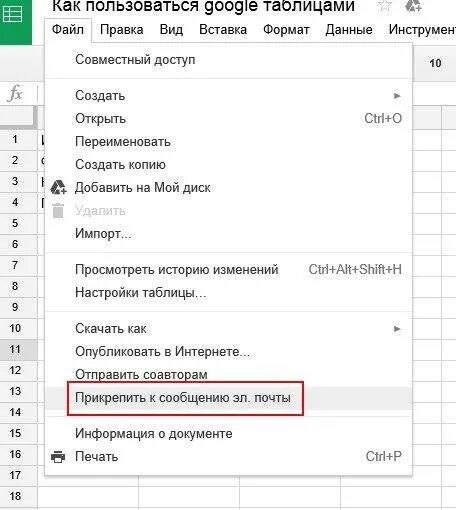This screenshot has width=456, height=510.
Task: Click the document title text
Action: pos(203,6)
